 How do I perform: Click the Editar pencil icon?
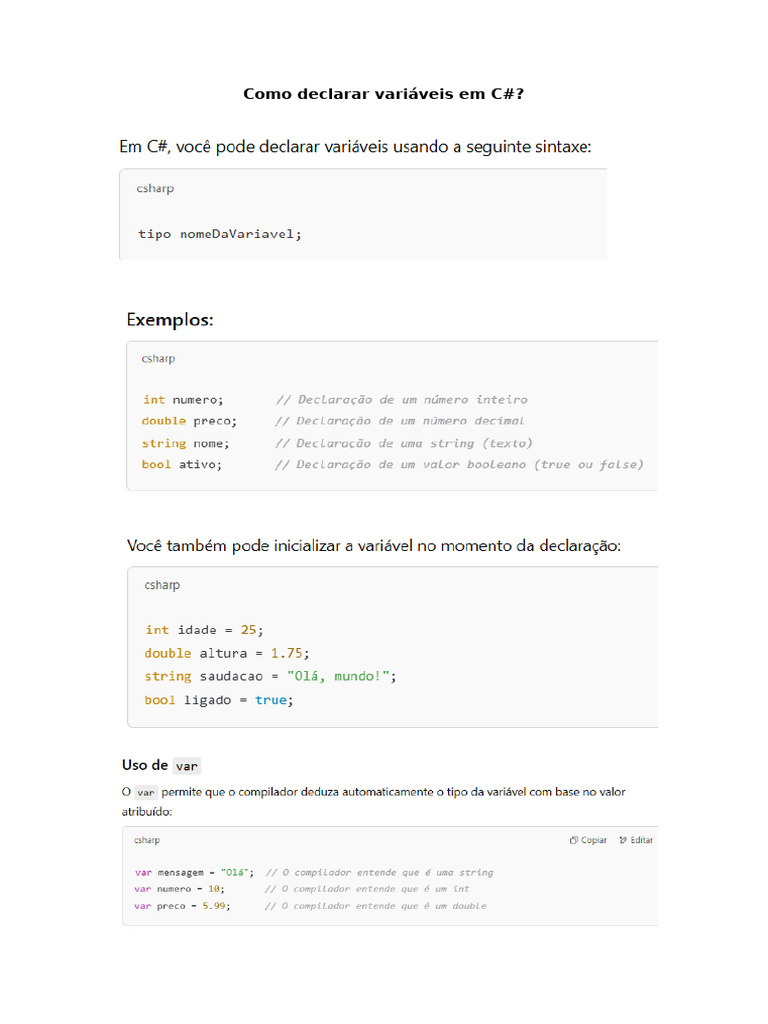click(x=624, y=840)
